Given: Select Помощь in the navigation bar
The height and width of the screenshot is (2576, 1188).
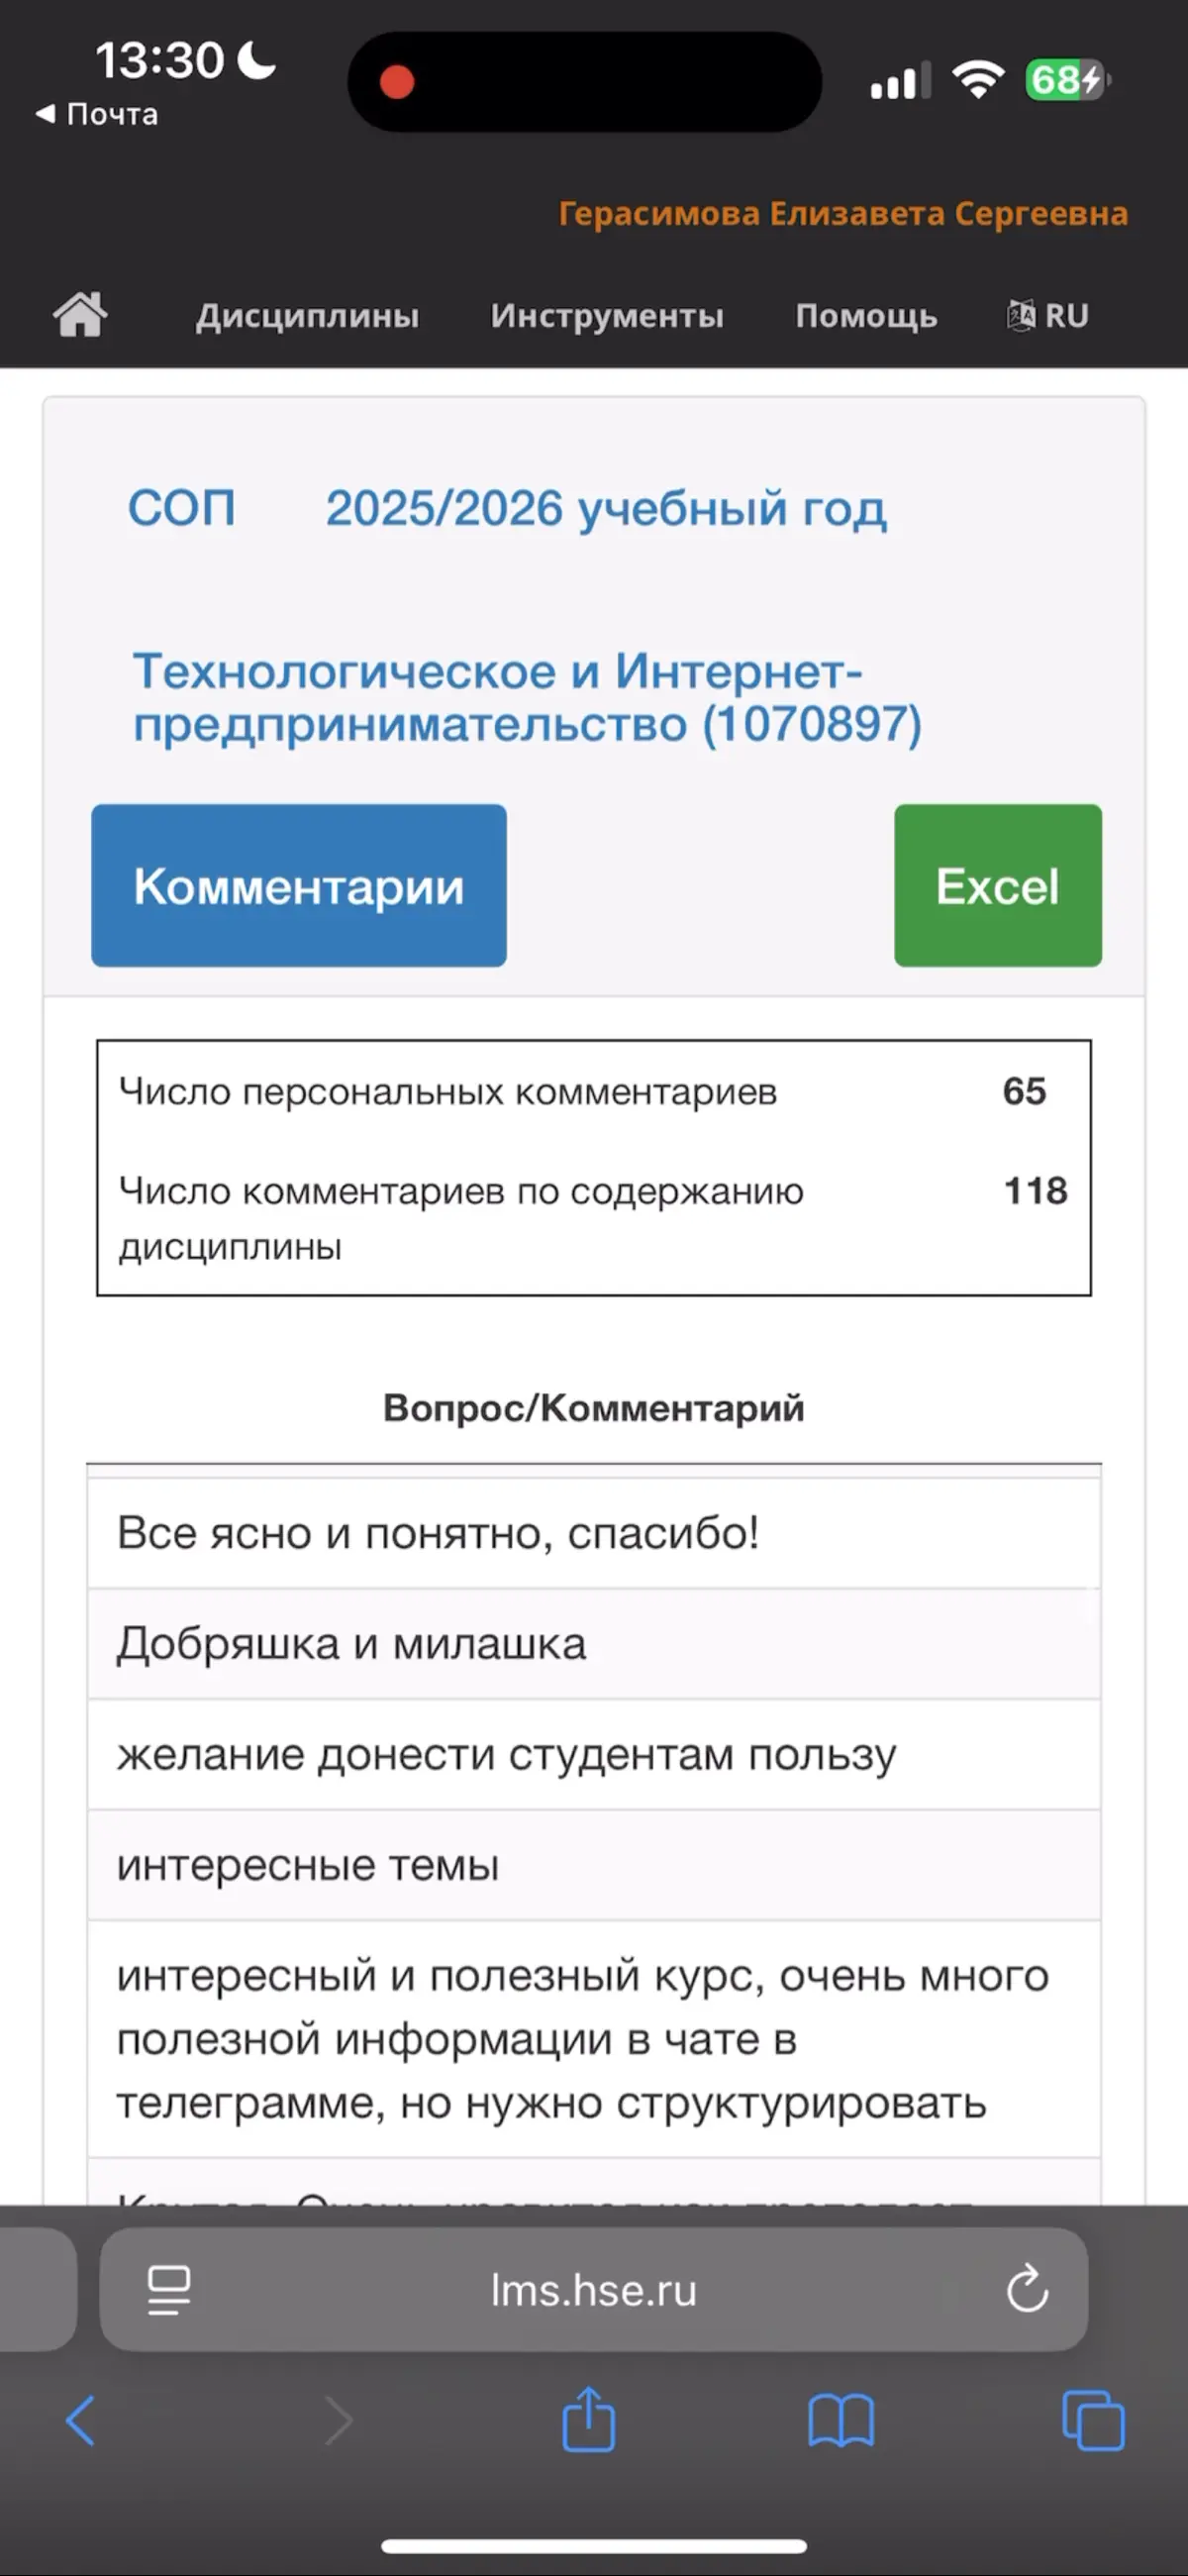Looking at the screenshot, I should point(866,315).
